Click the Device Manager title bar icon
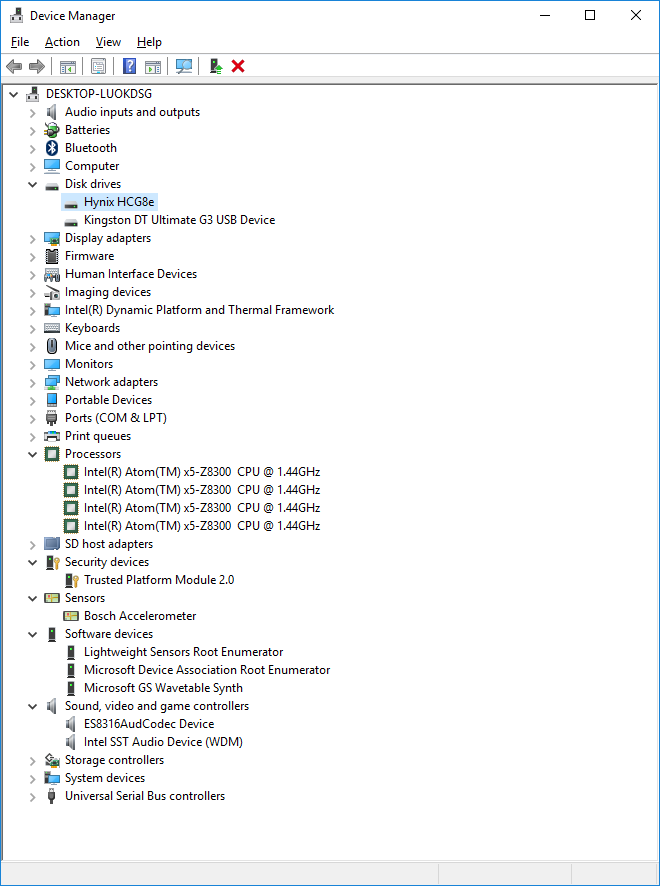The height and width of the screenshot is (886, 660). [16, 15]
